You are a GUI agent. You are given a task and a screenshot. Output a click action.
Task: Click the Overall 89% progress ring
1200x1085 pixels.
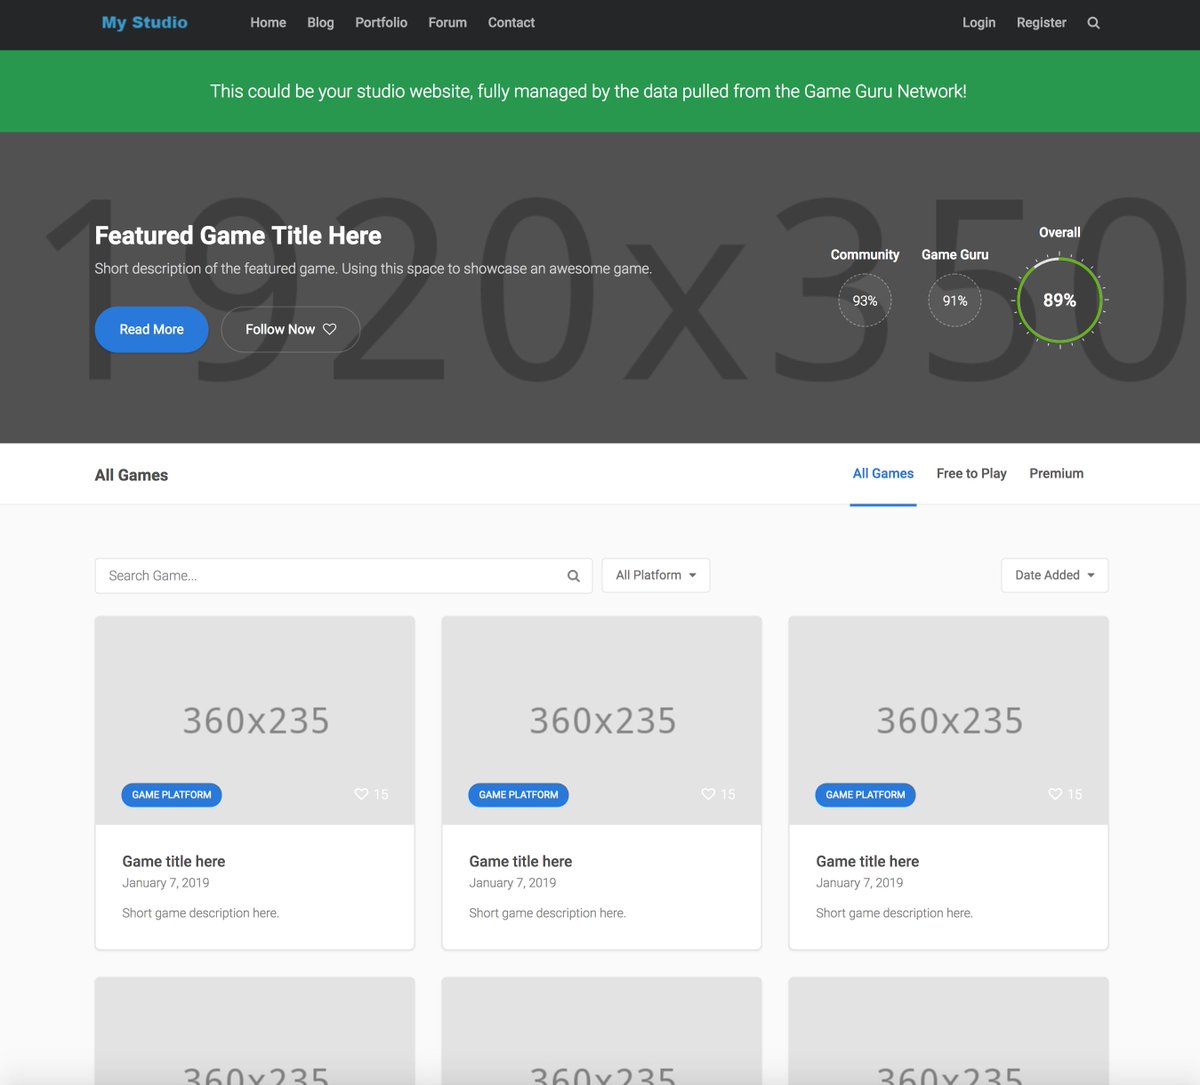[x=1059, y=300]
